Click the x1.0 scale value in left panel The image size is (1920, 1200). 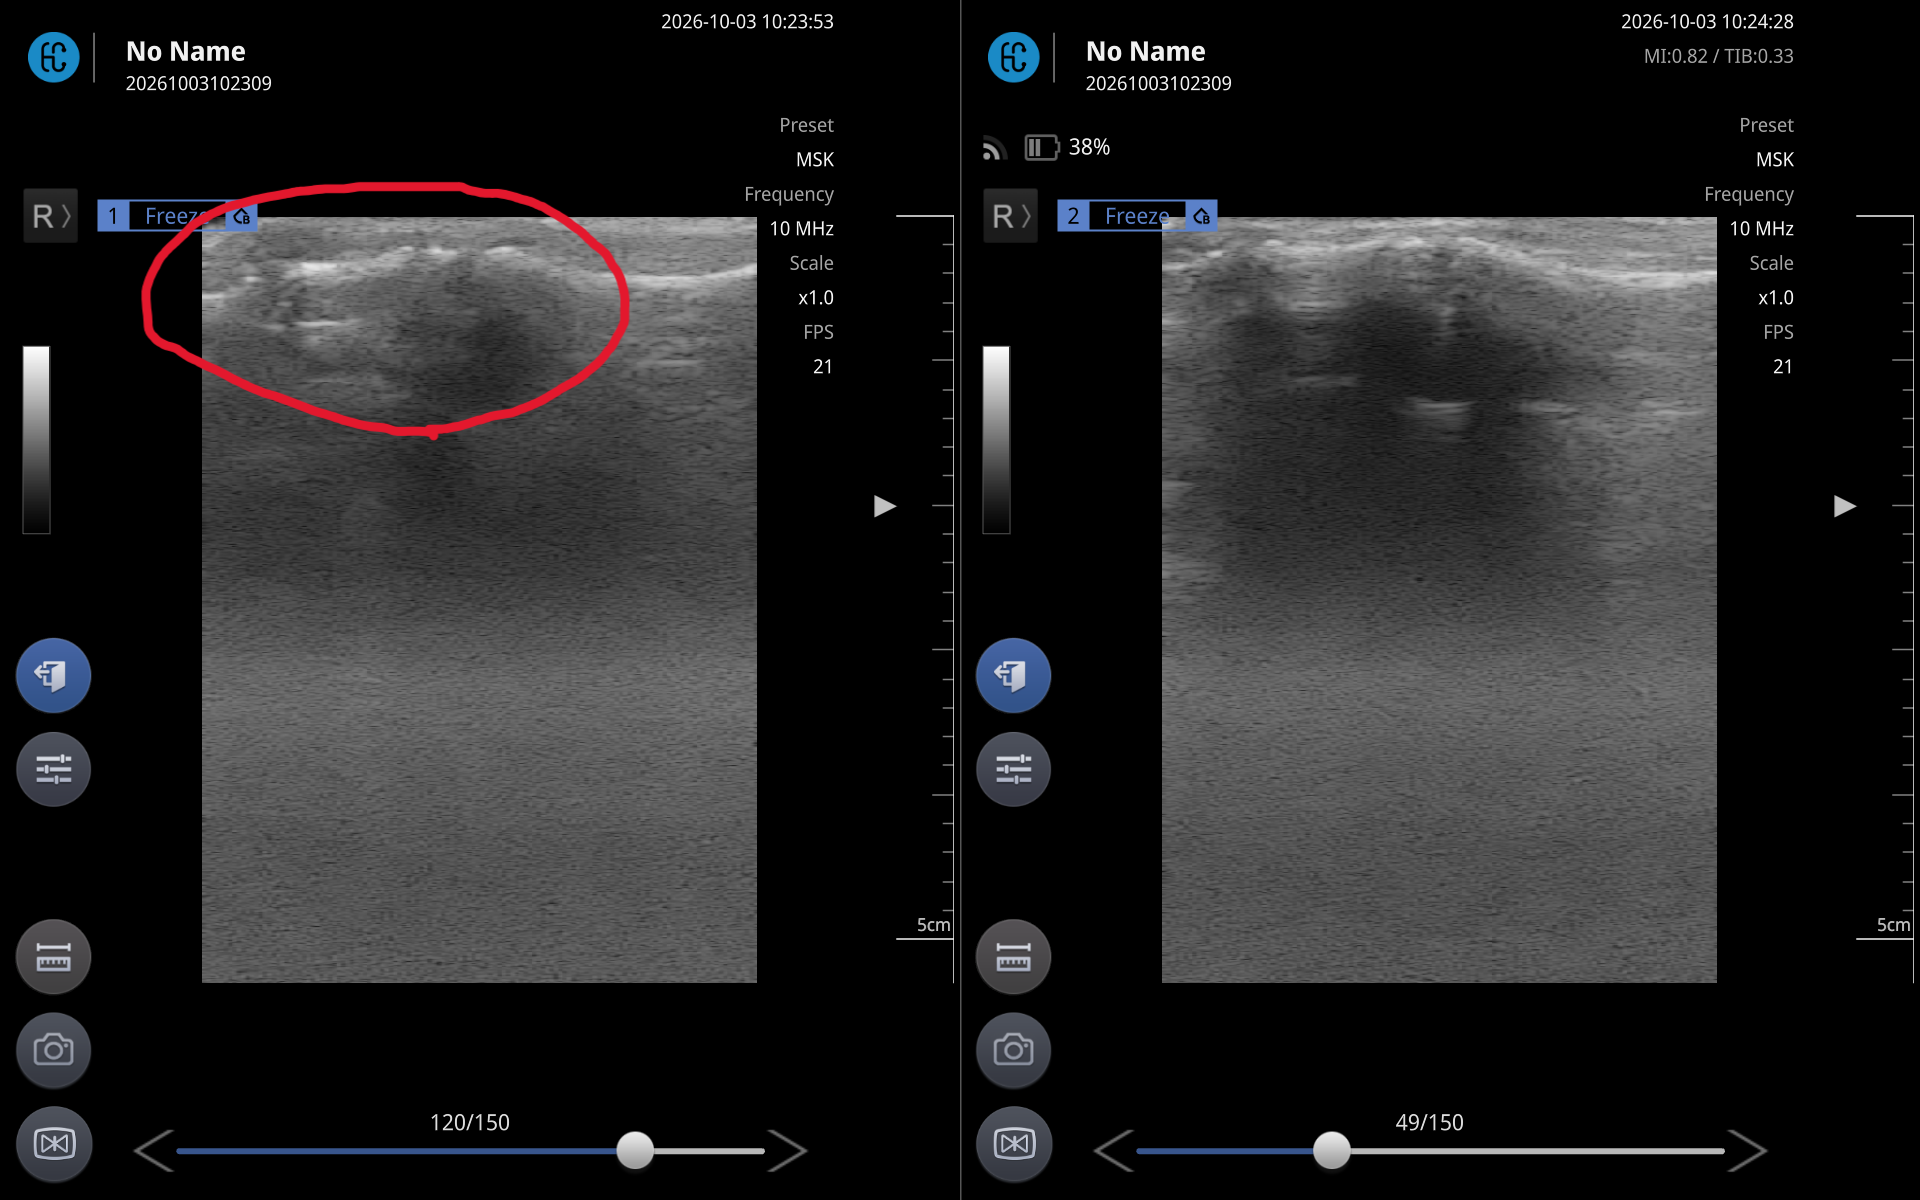(815, 298)
